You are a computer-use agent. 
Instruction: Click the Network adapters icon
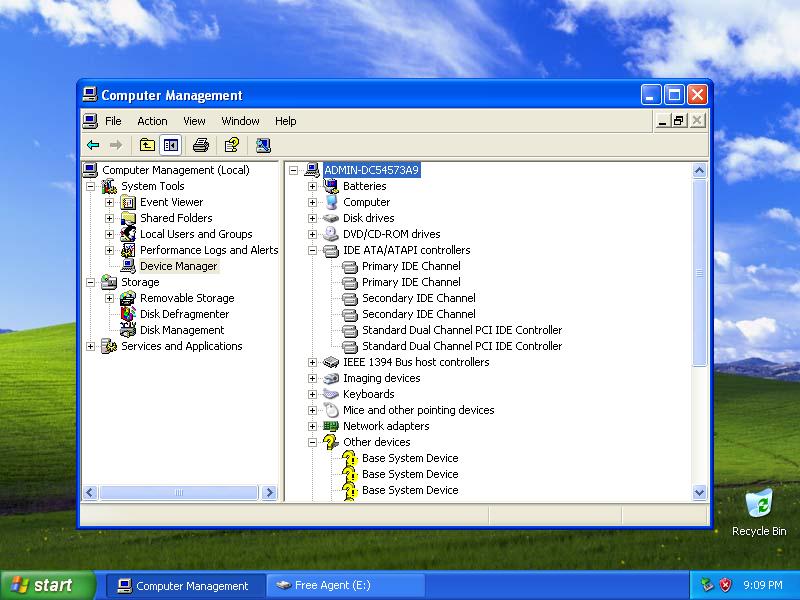pyautogui.click(x=331, y=426)
